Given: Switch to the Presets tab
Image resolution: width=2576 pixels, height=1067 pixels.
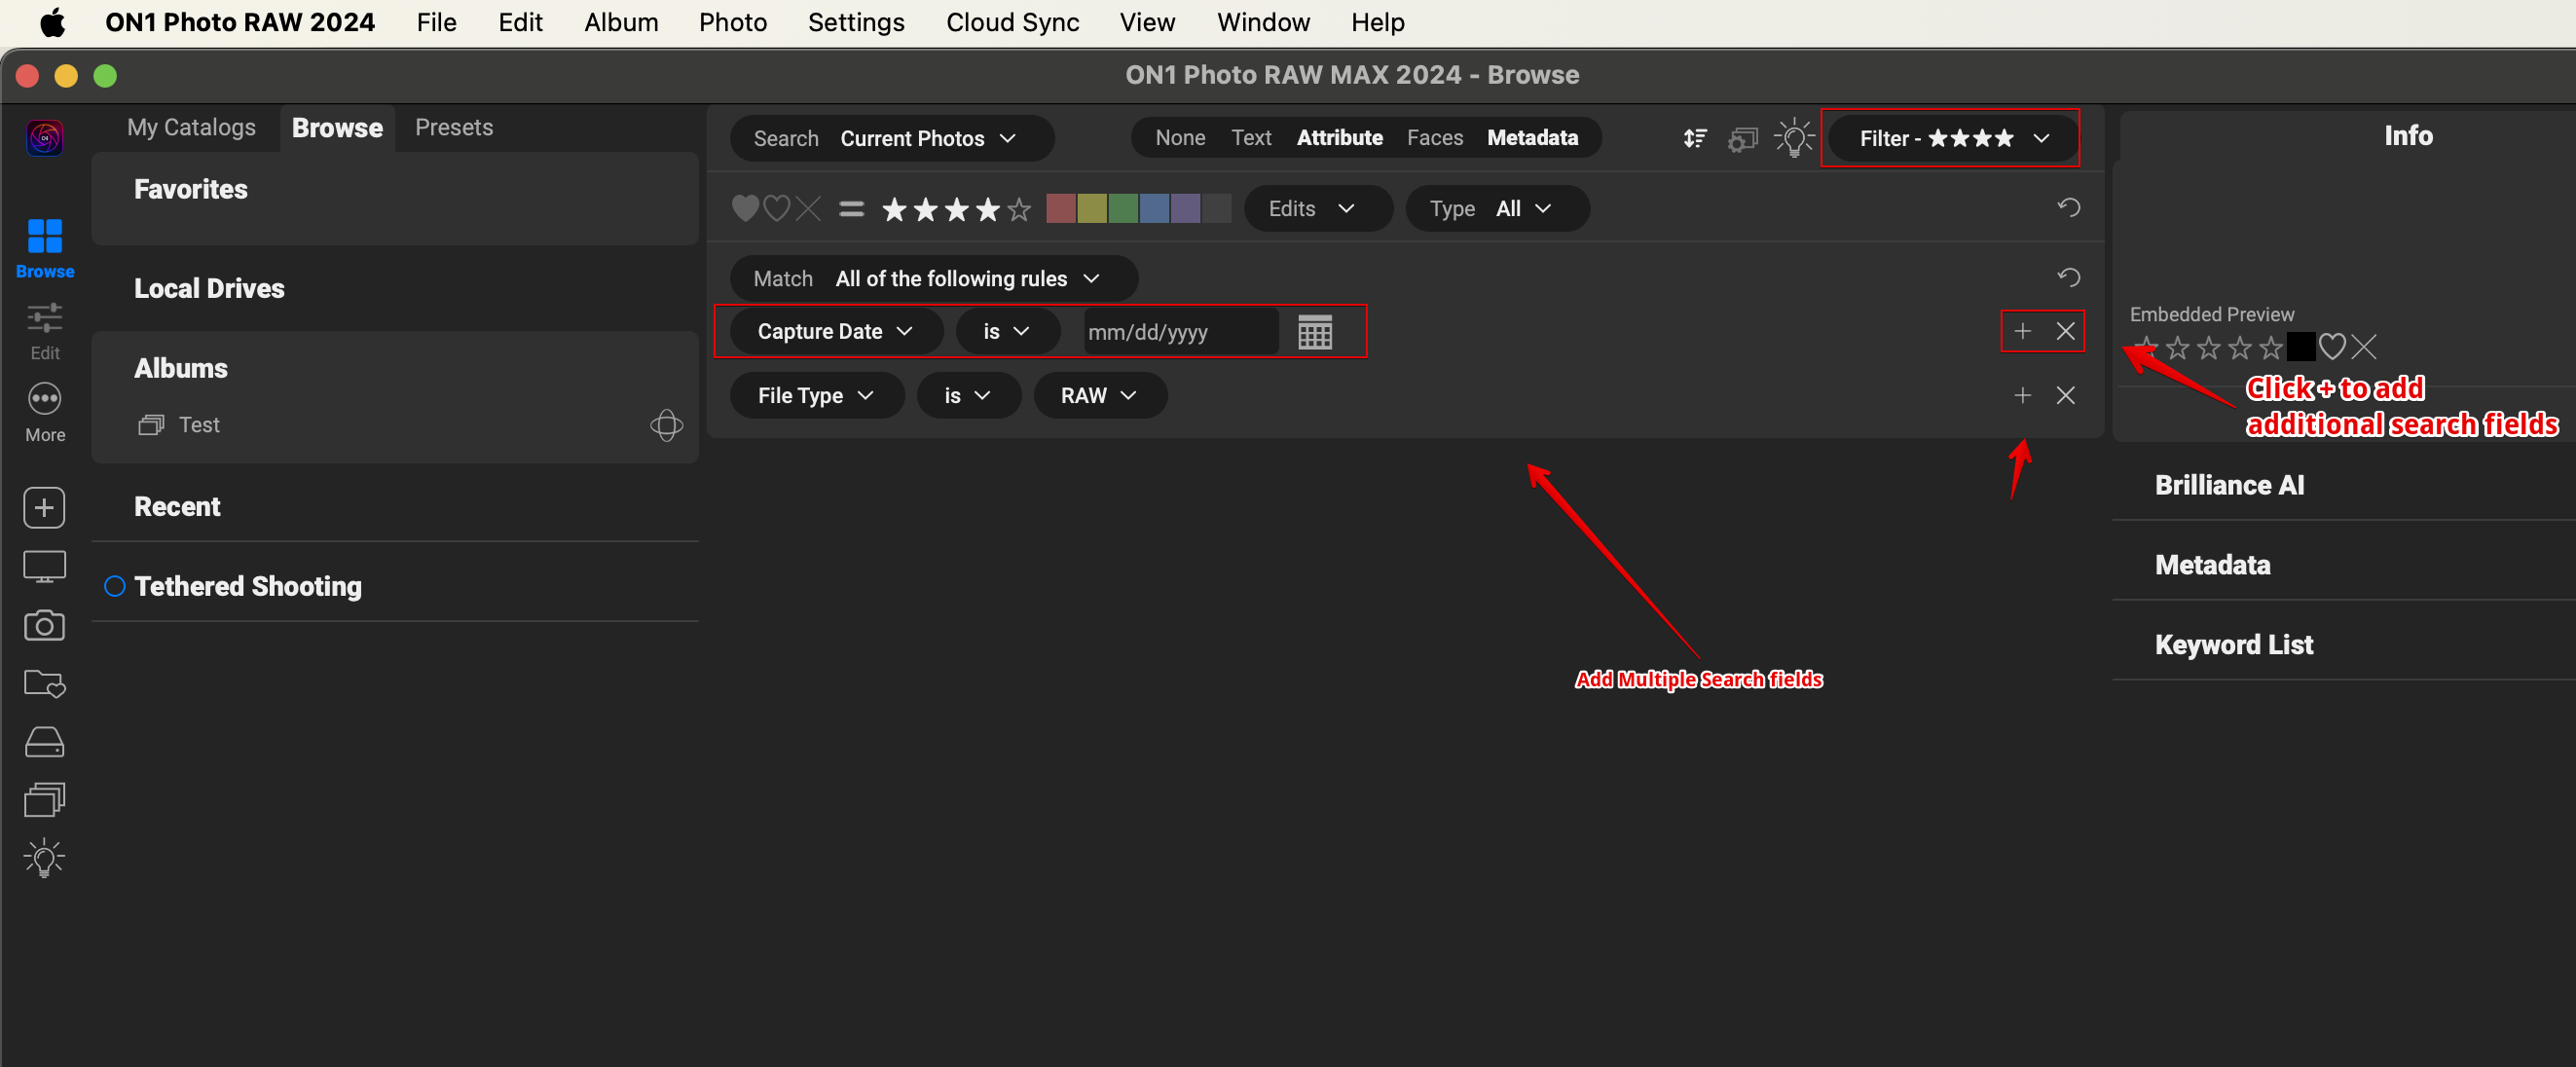Looking at the screenshot, I should 453,127.
